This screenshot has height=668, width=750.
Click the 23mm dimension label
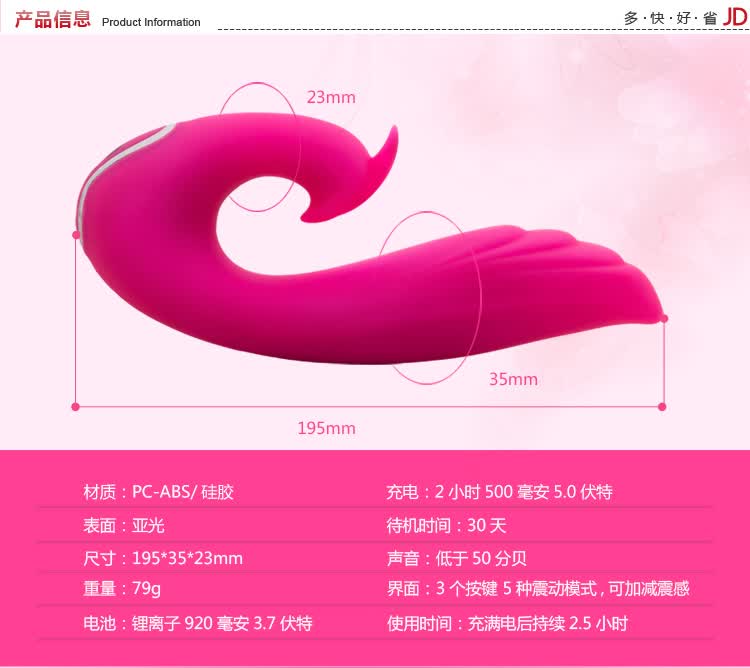[331, 97]
